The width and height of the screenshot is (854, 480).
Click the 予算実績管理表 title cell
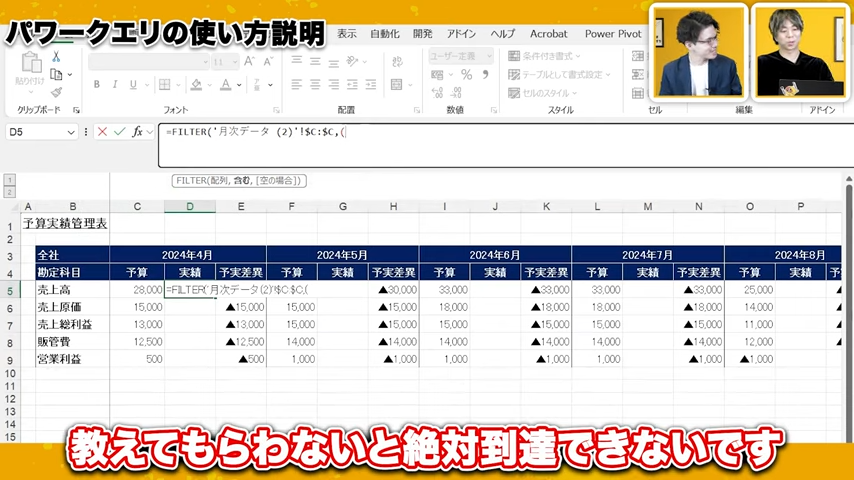(x=65, y=224)
